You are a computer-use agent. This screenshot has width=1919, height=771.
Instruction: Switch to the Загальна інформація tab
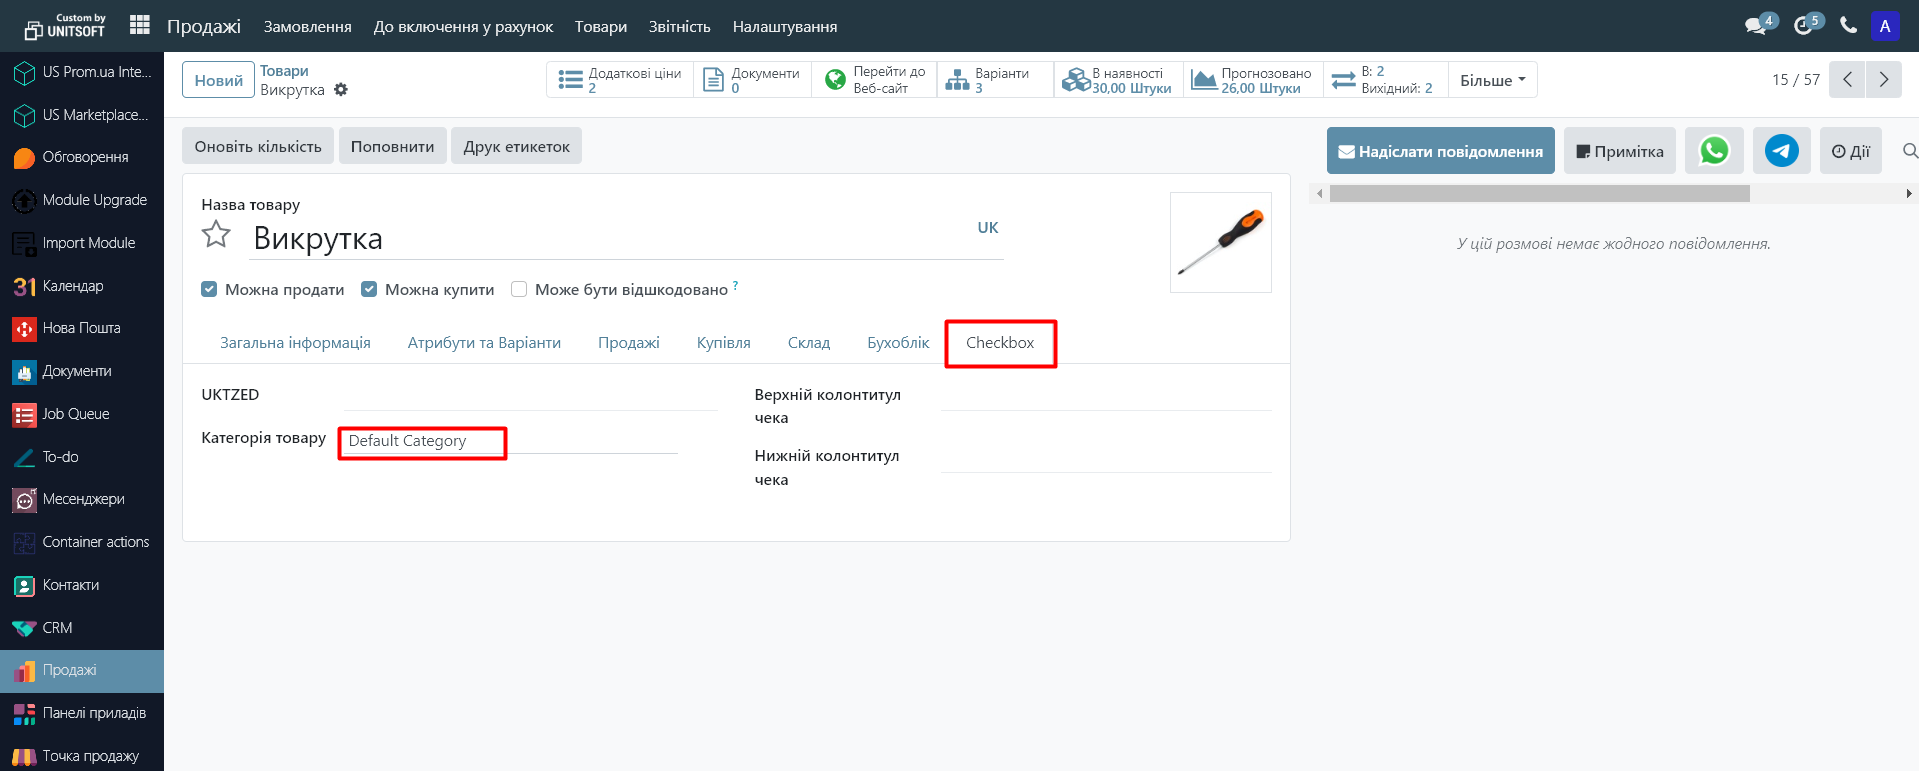(x=295, y=343)
